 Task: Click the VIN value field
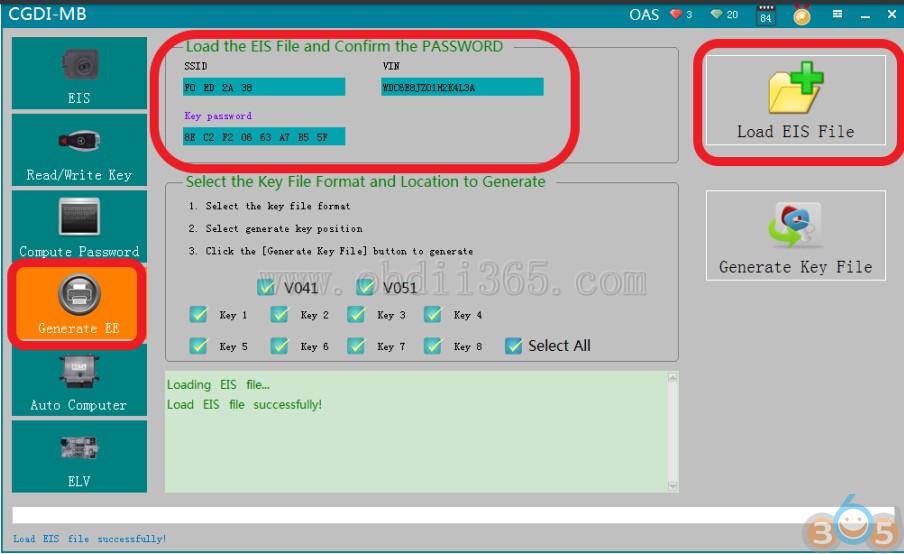click(462, 87)
